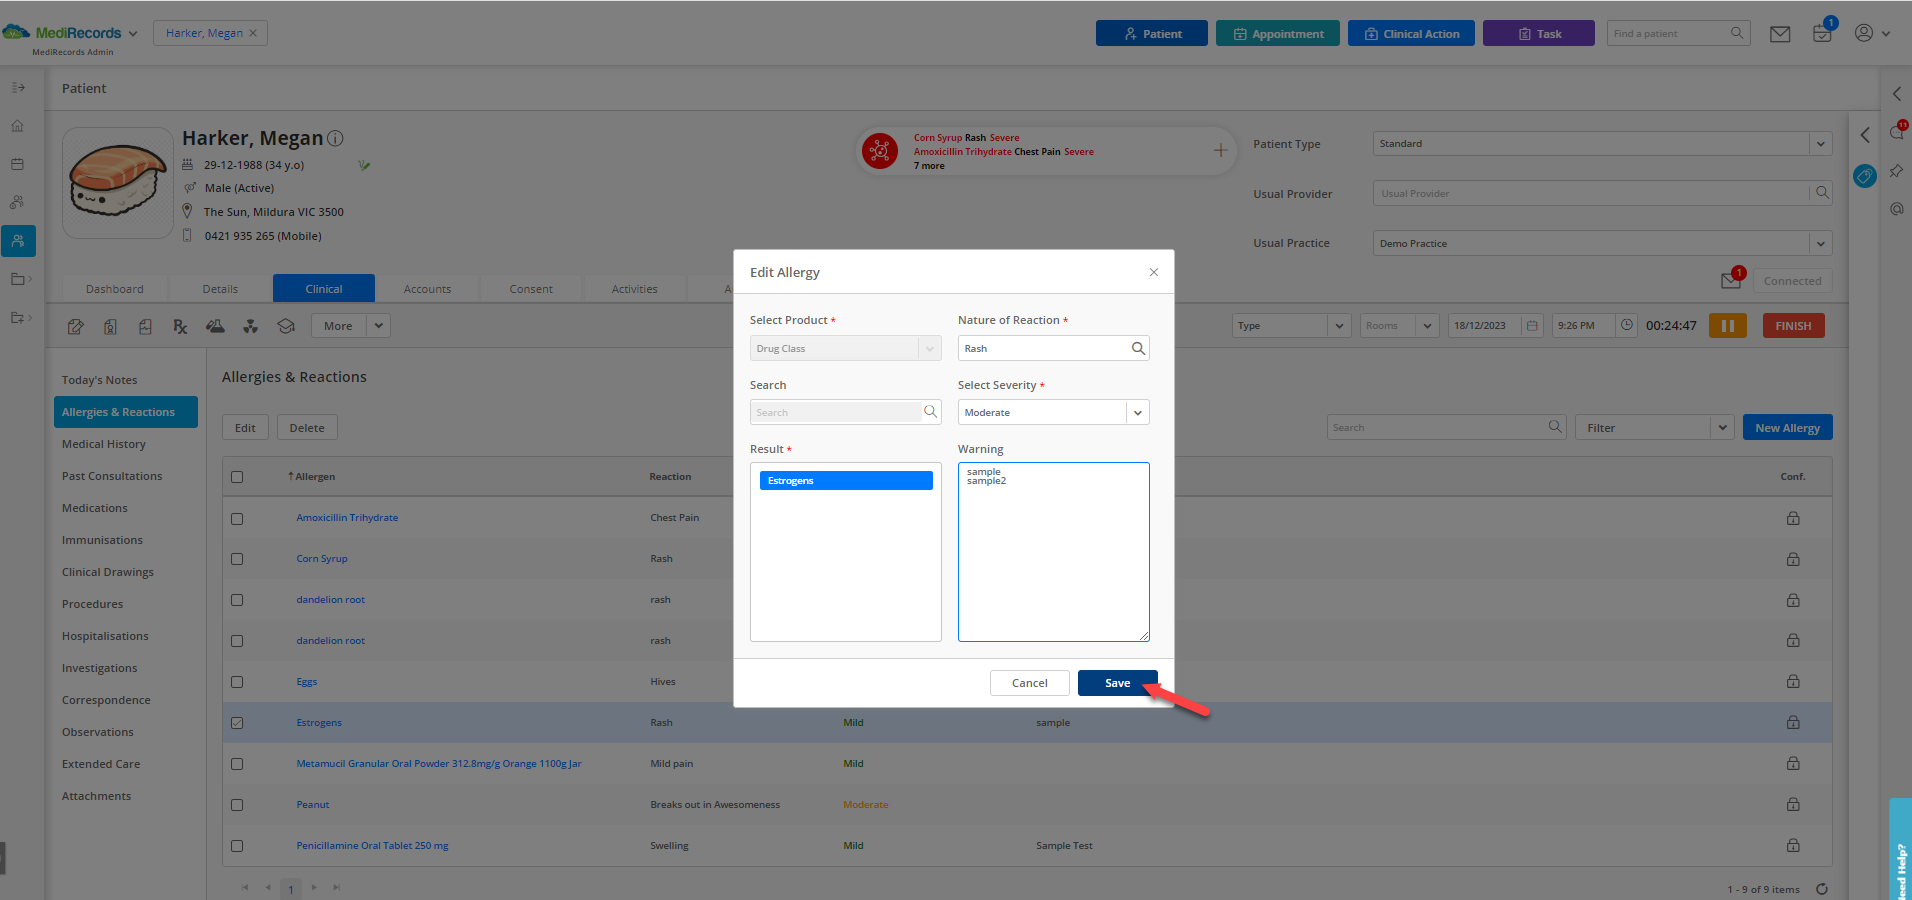This screenshot has width=1912, height=900.
Task: Click the Warning text area
Action: coord(1054,552)
